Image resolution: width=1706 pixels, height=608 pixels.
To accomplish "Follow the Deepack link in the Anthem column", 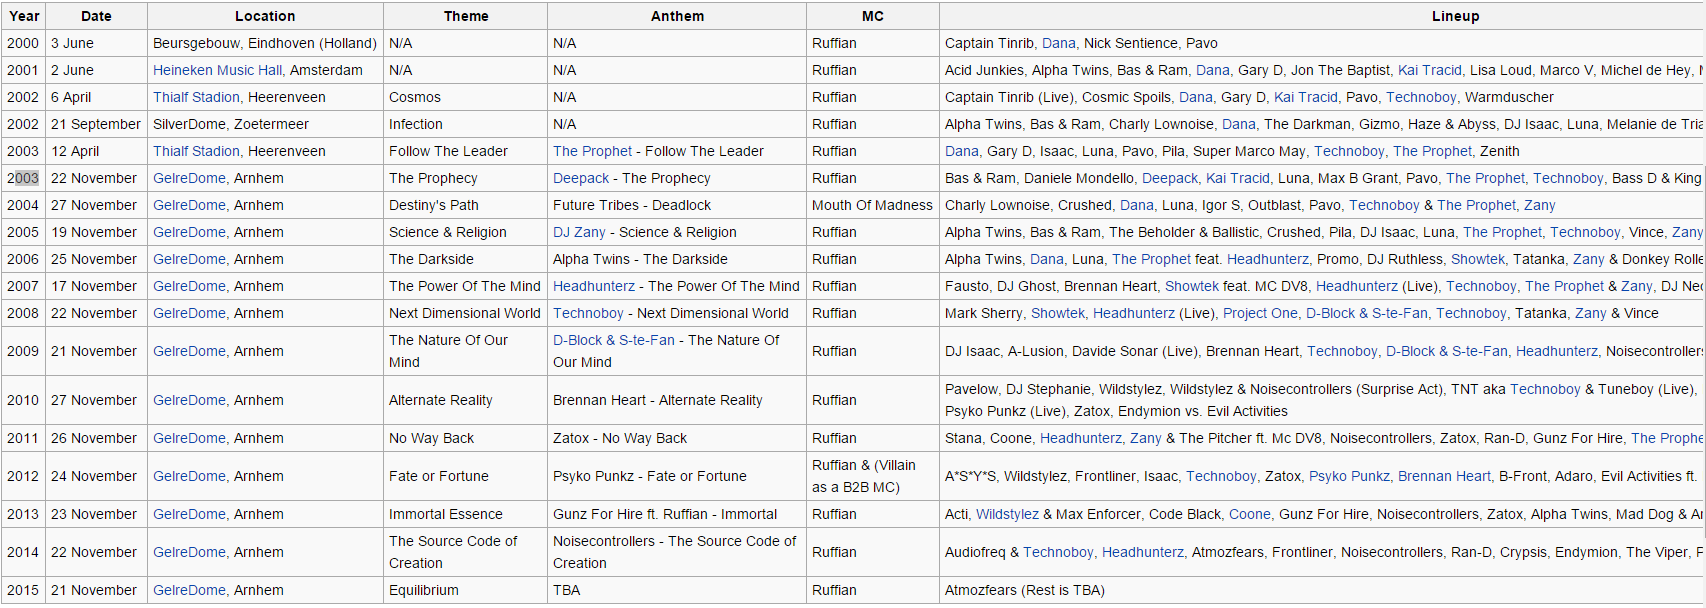I will pyautogui.click(x=581, y=178).
